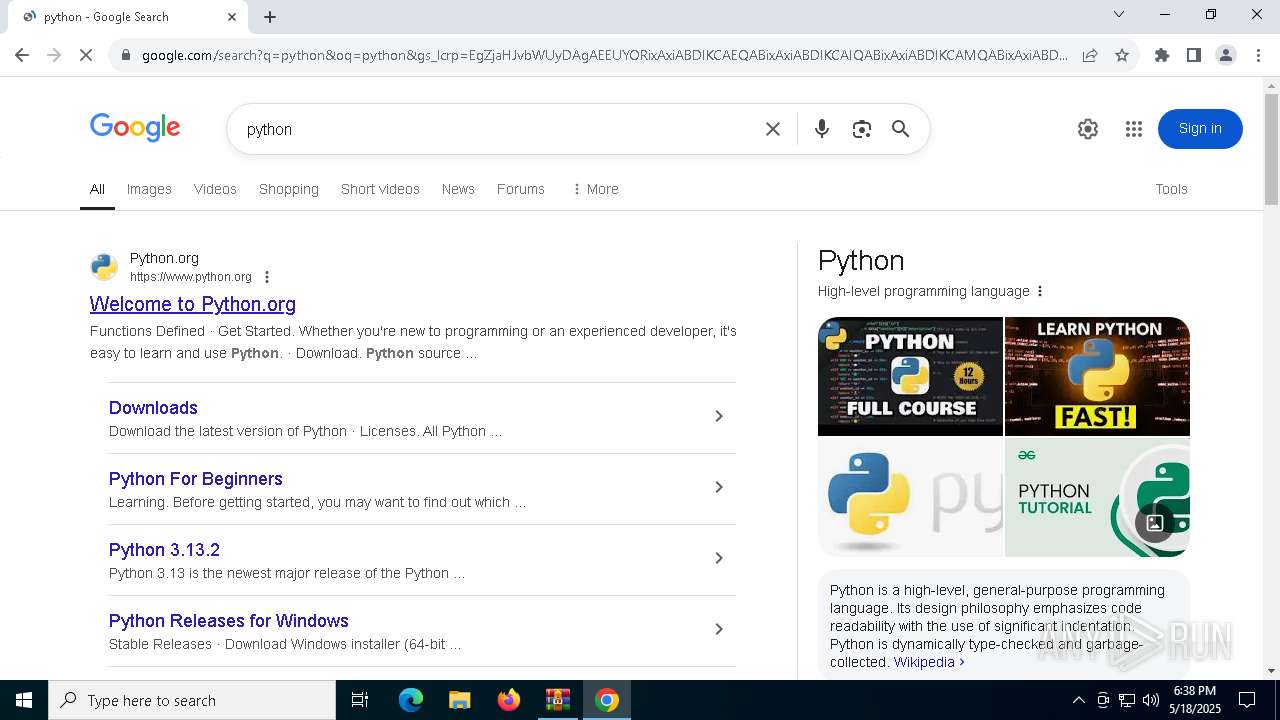Viewport: 1280px width, 720px height.
Task: Expand chevron on Python For Beginners row
Action: 718,487
